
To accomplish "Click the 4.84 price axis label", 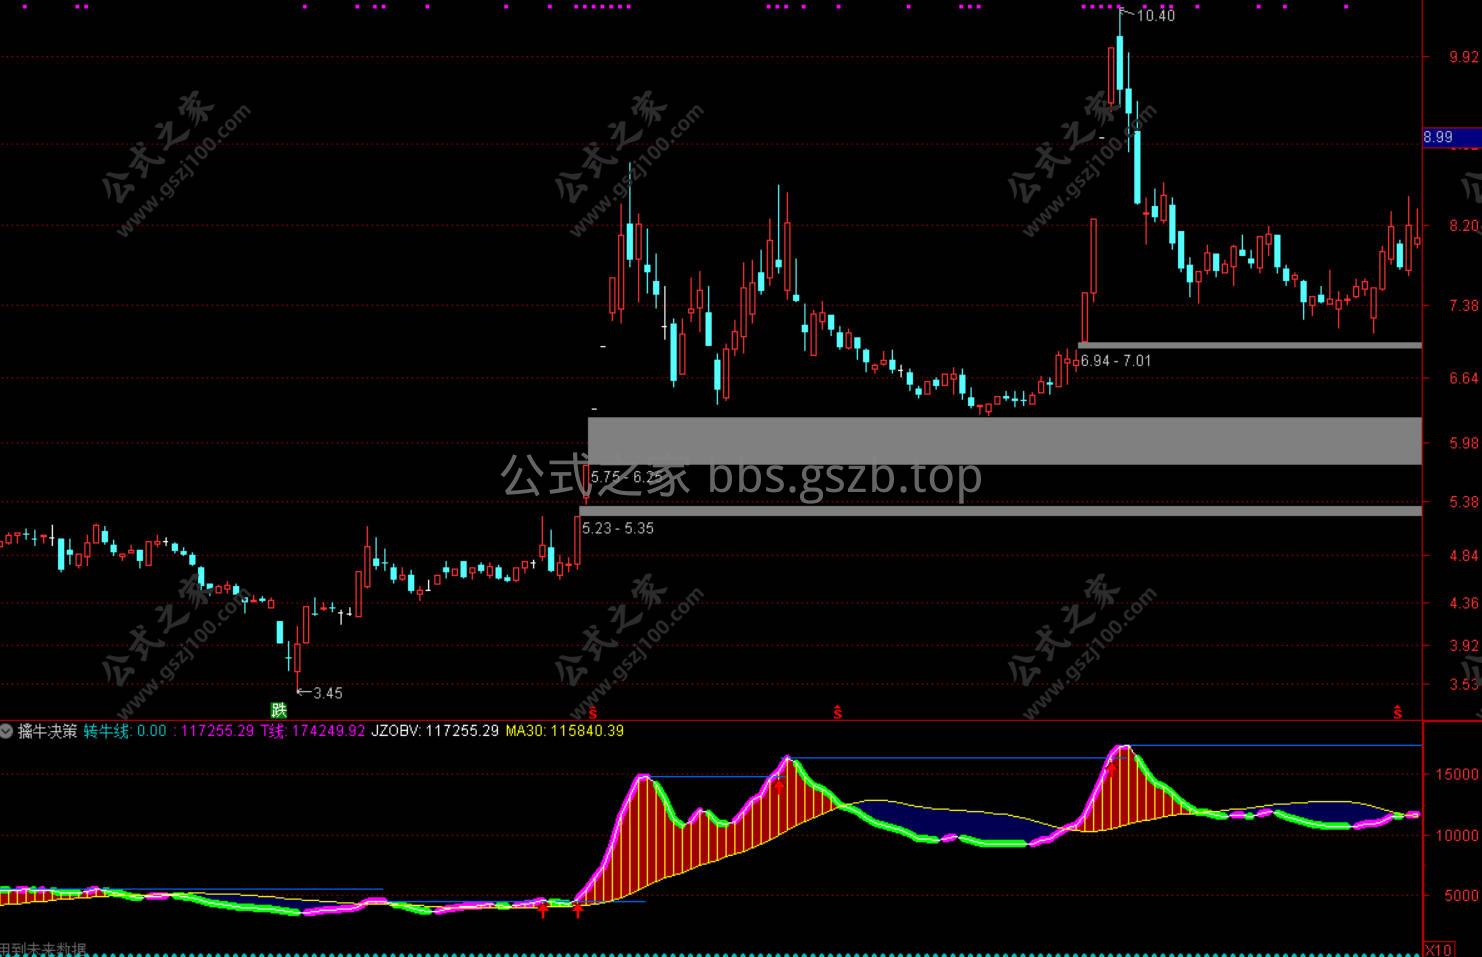I will 1464,556.
